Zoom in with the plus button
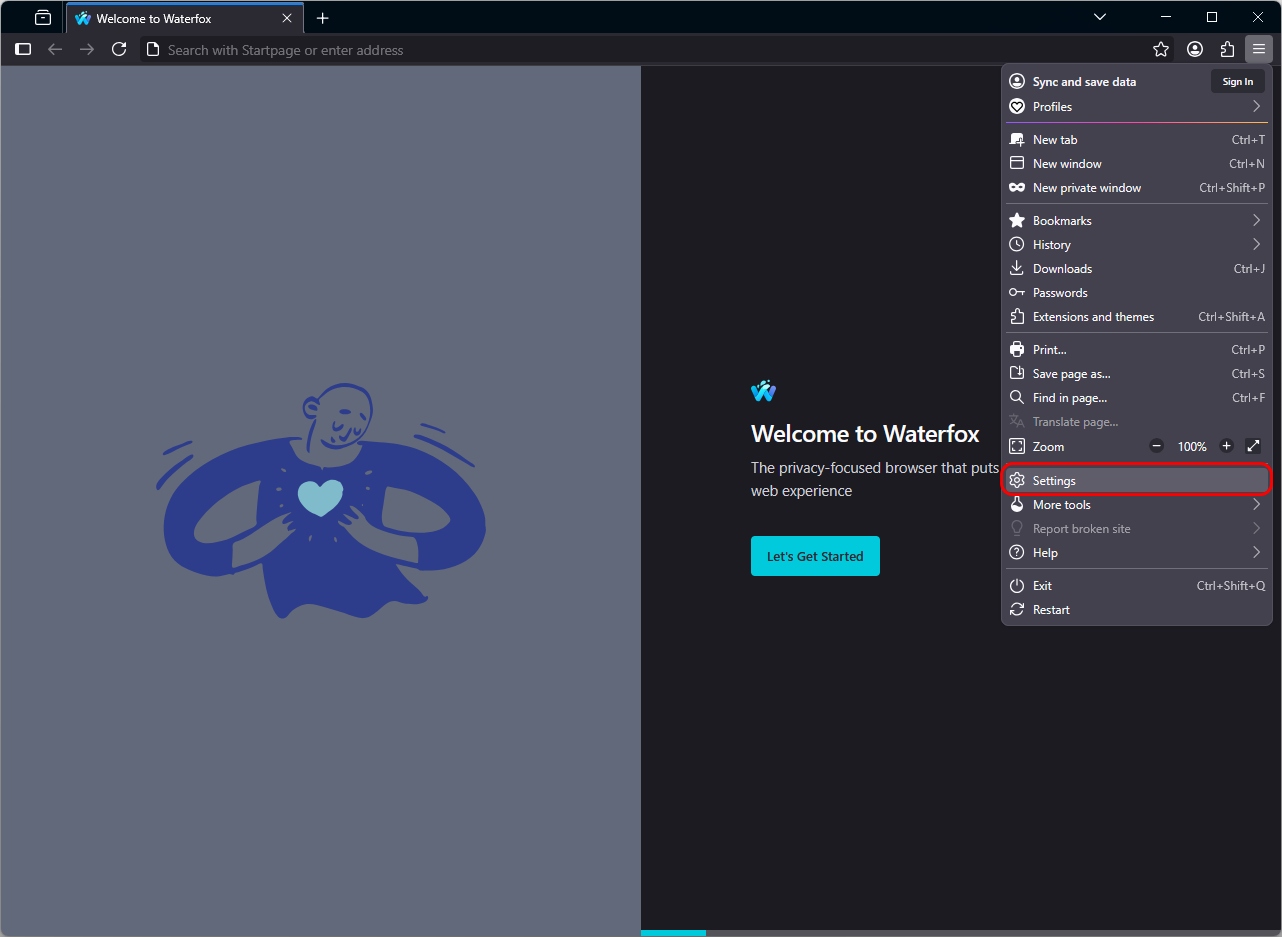1282x937 pixels. [x=1227, y=446]
